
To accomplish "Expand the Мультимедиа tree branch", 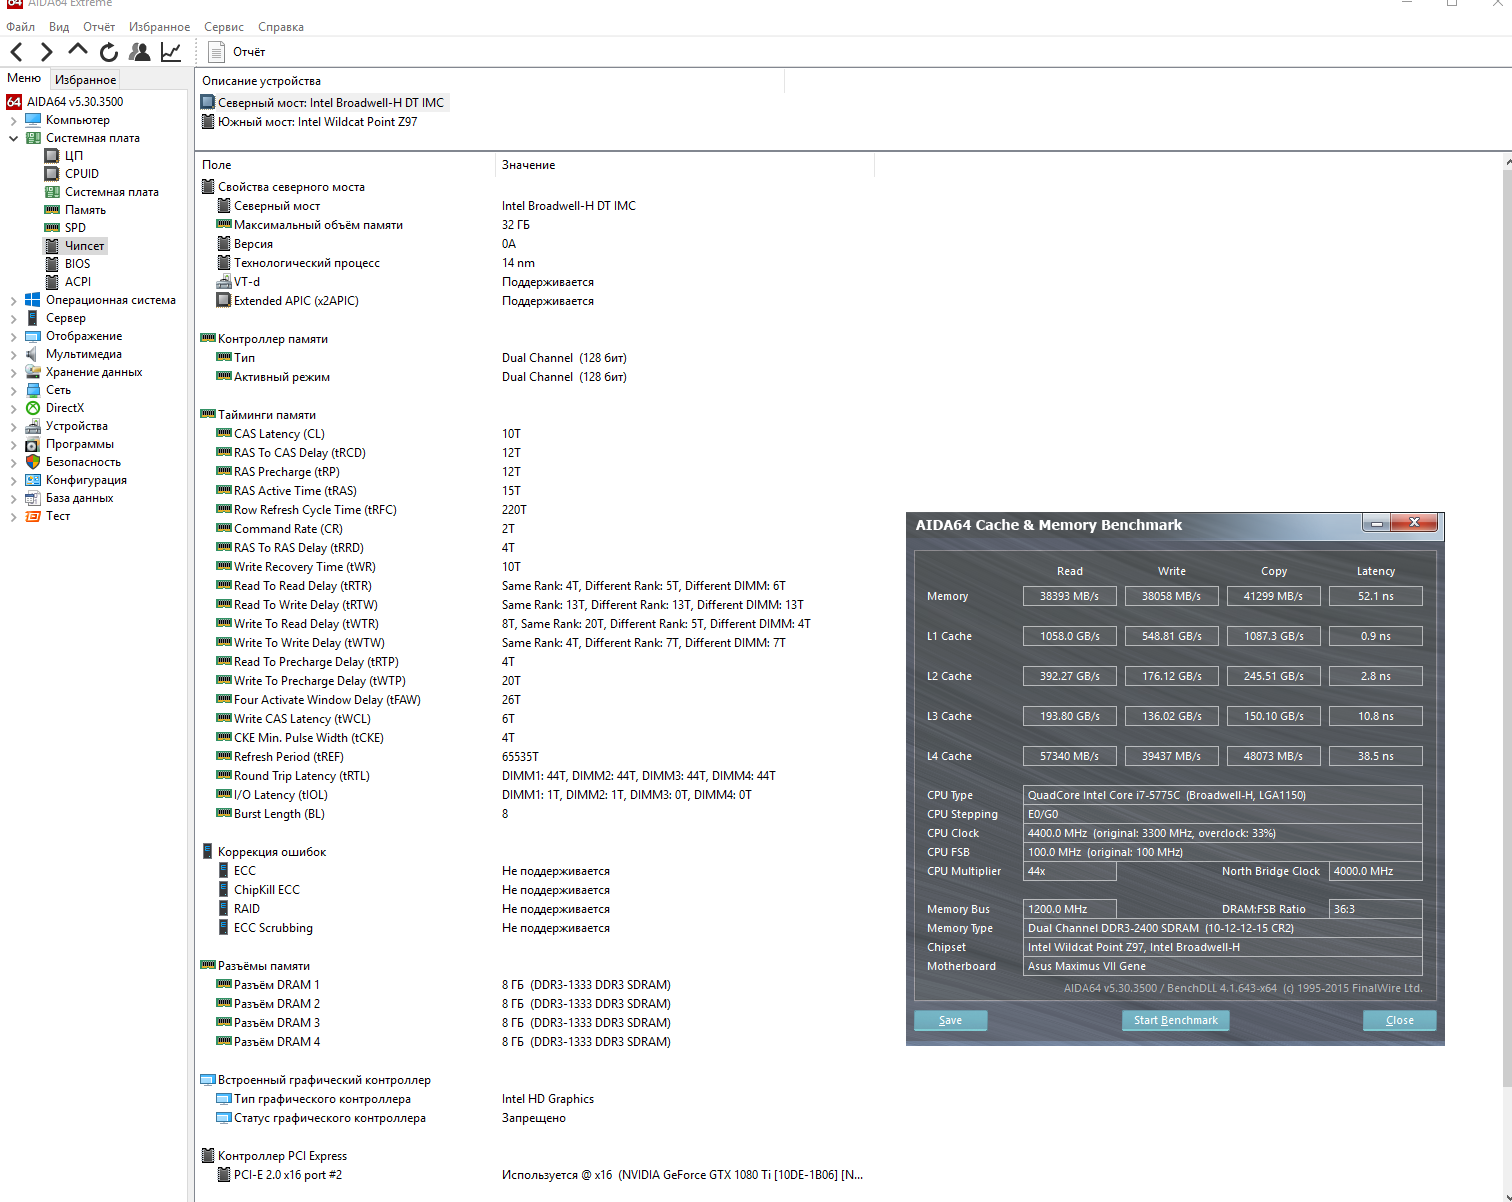I will [13, 354].
